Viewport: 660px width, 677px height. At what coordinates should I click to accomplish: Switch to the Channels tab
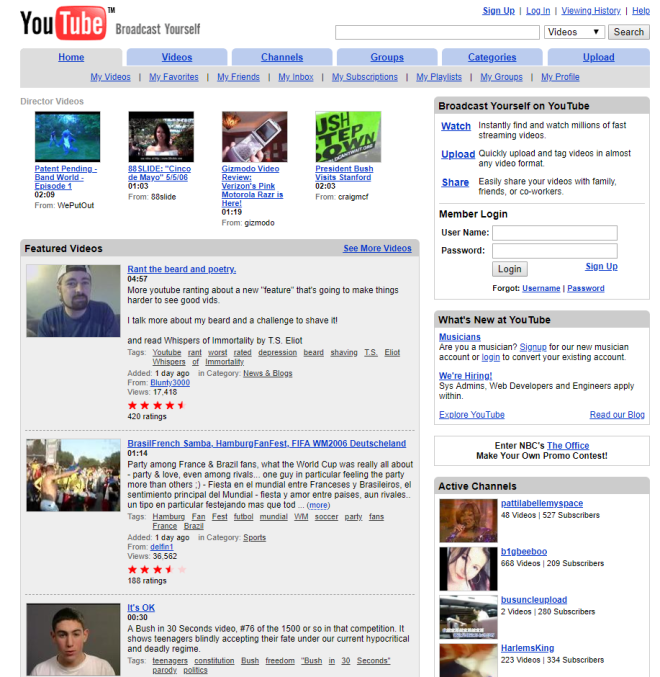pos(282,57)
